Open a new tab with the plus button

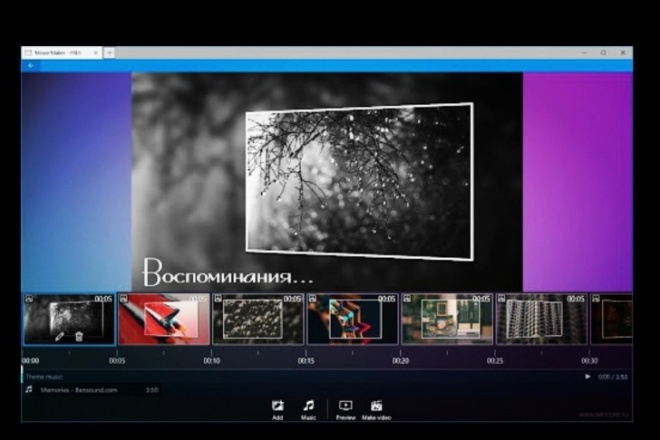pos(109,53)
